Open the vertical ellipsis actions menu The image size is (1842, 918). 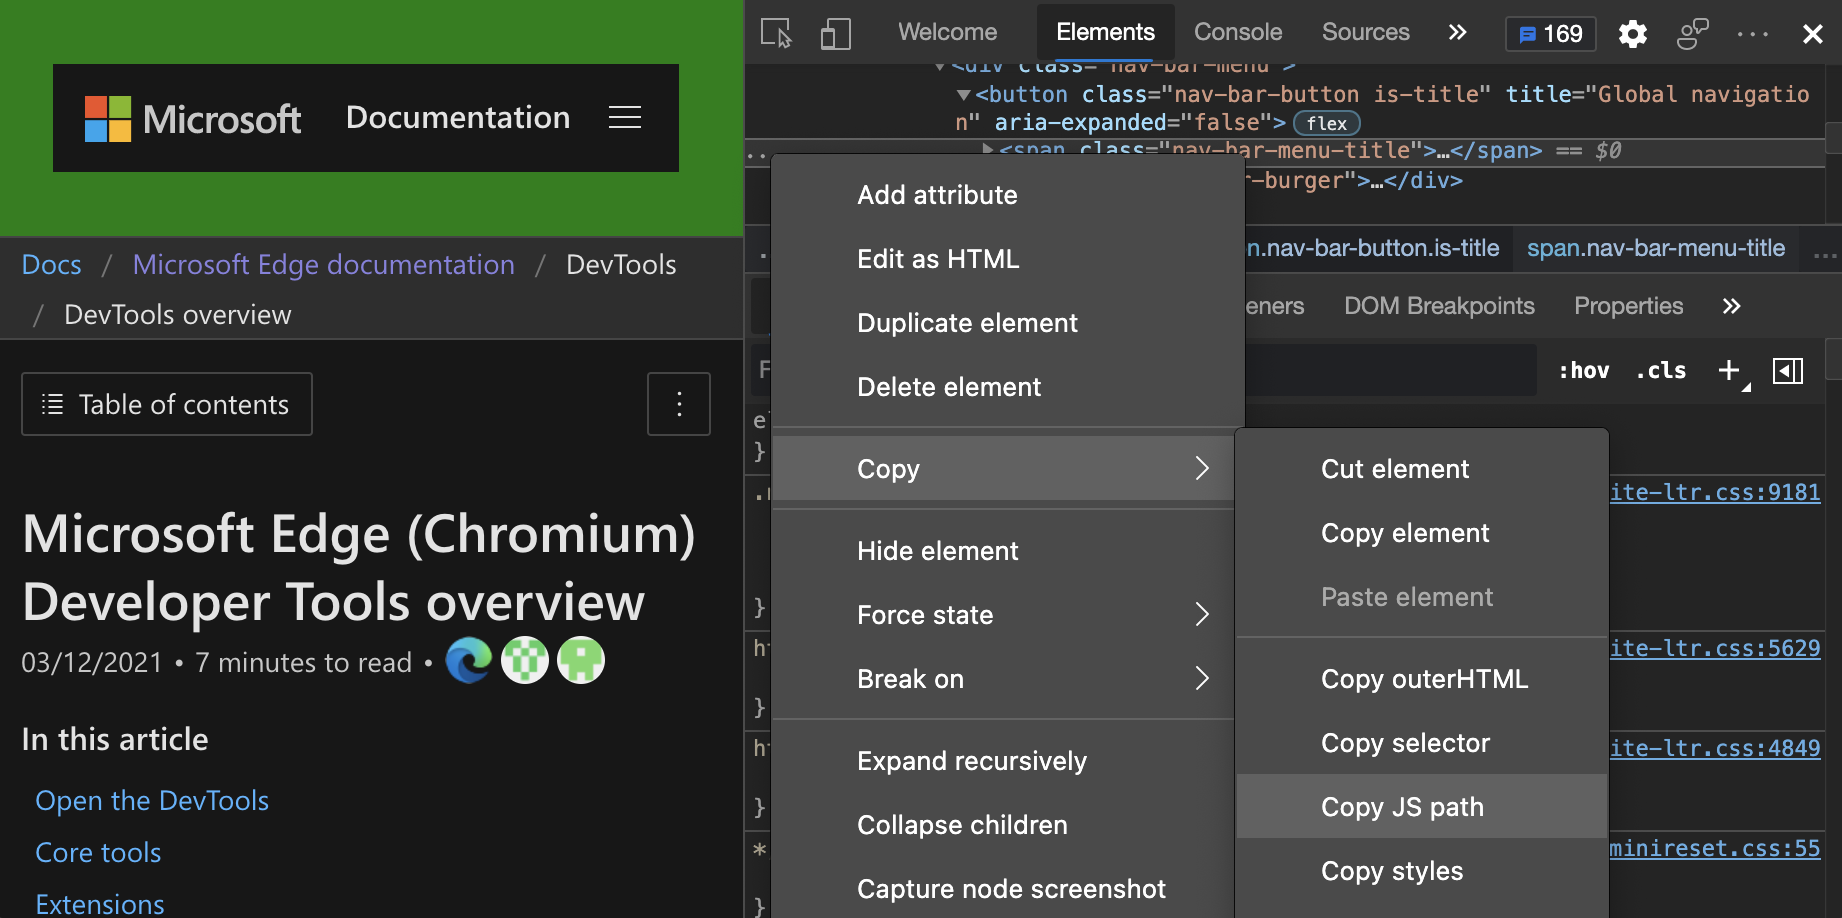pyautogui.click(x=679, y=404)
